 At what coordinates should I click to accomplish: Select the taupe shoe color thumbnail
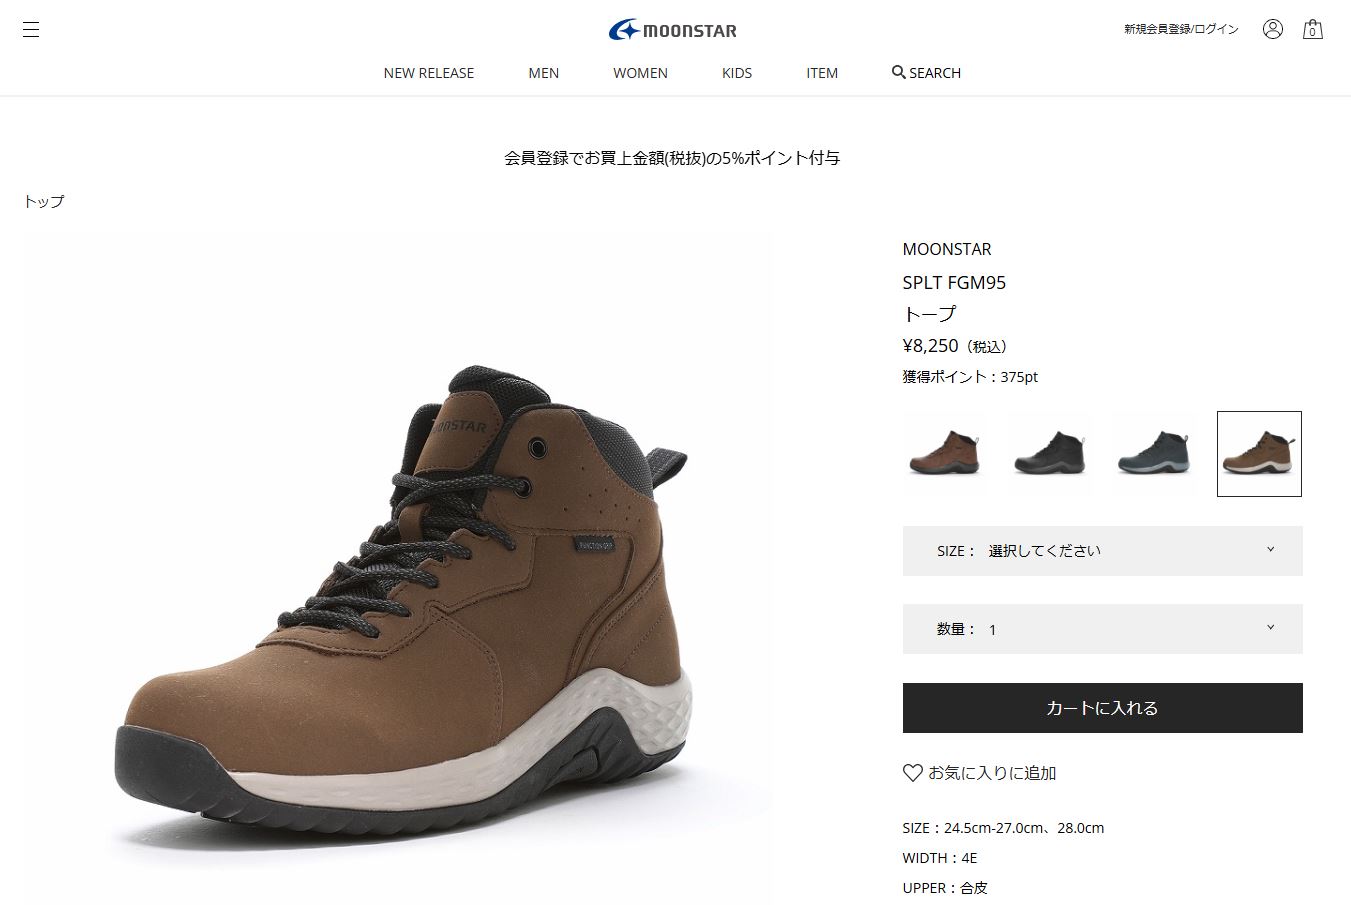point(1259,453)
